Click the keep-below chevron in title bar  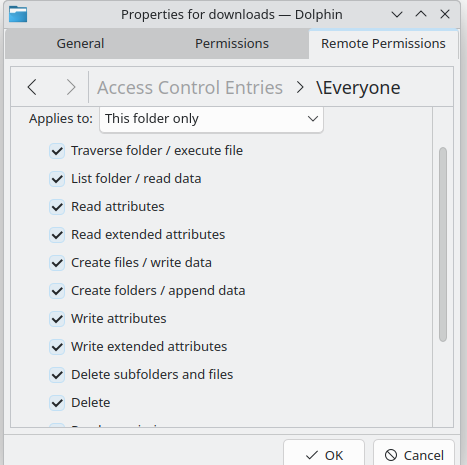(397, 14)
